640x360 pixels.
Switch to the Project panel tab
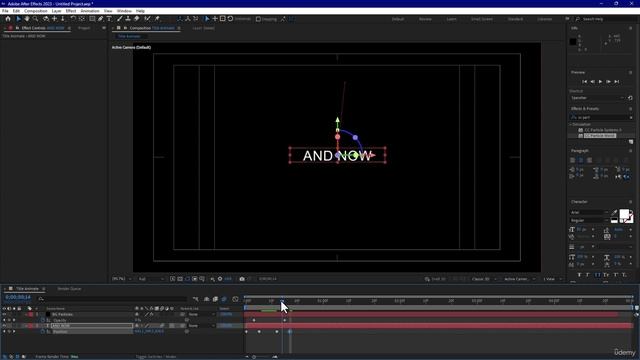click(84, 28)
